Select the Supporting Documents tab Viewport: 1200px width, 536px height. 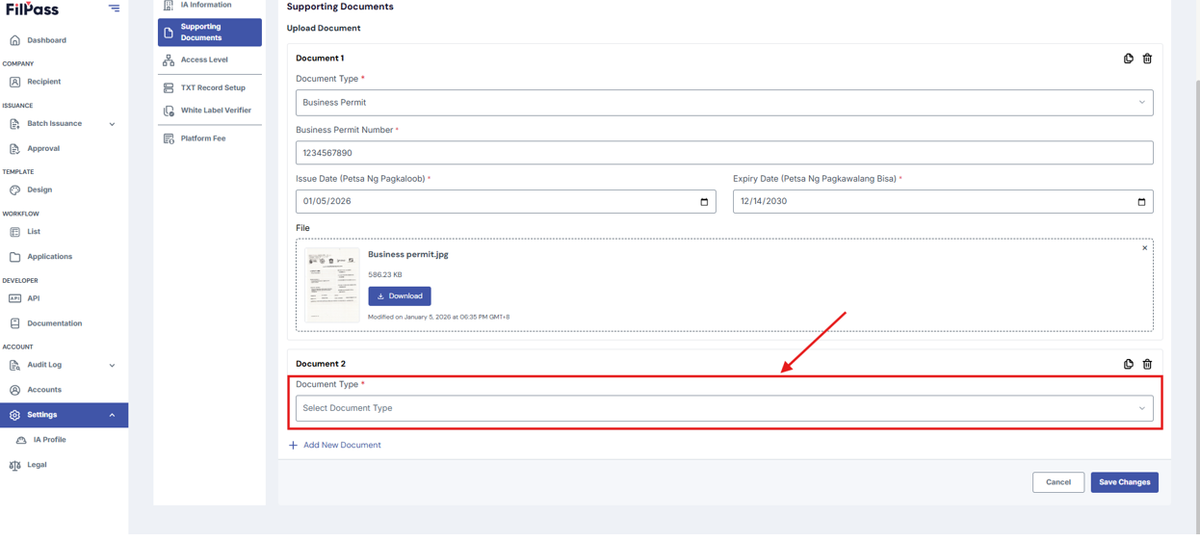209,32
